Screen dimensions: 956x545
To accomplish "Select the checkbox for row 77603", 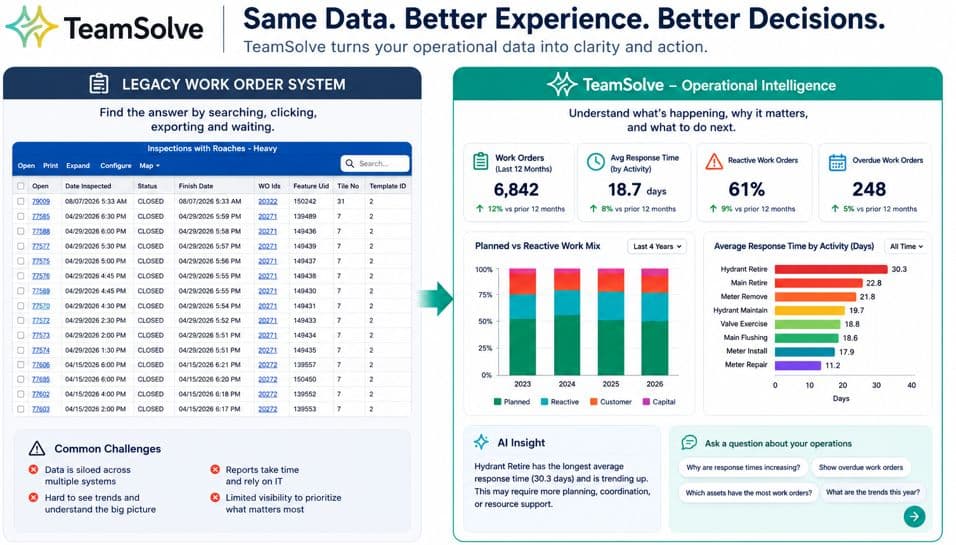I will (x=21, y=409).
